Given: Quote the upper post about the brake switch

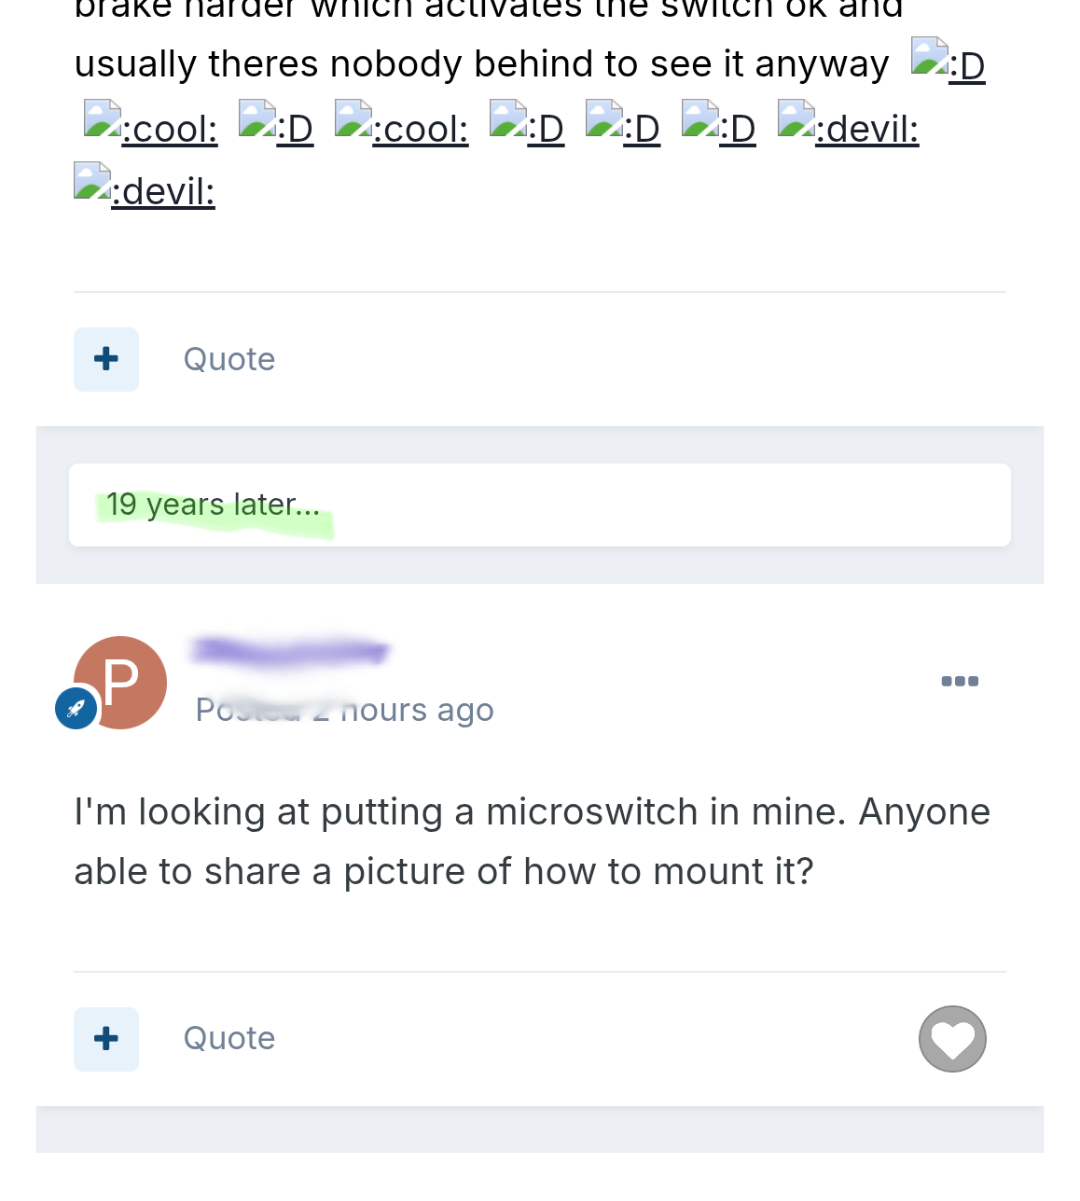Looking at the screenshot, I should (x=229, y=359).
